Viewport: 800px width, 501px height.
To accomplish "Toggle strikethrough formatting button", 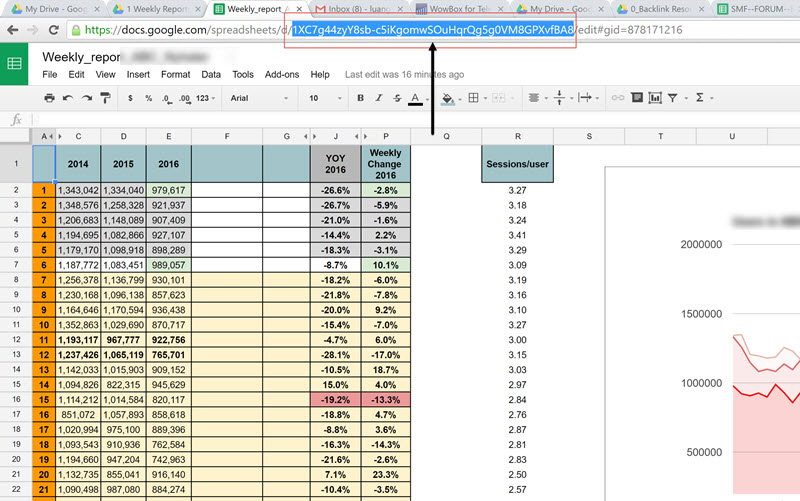I will (396, 98).
